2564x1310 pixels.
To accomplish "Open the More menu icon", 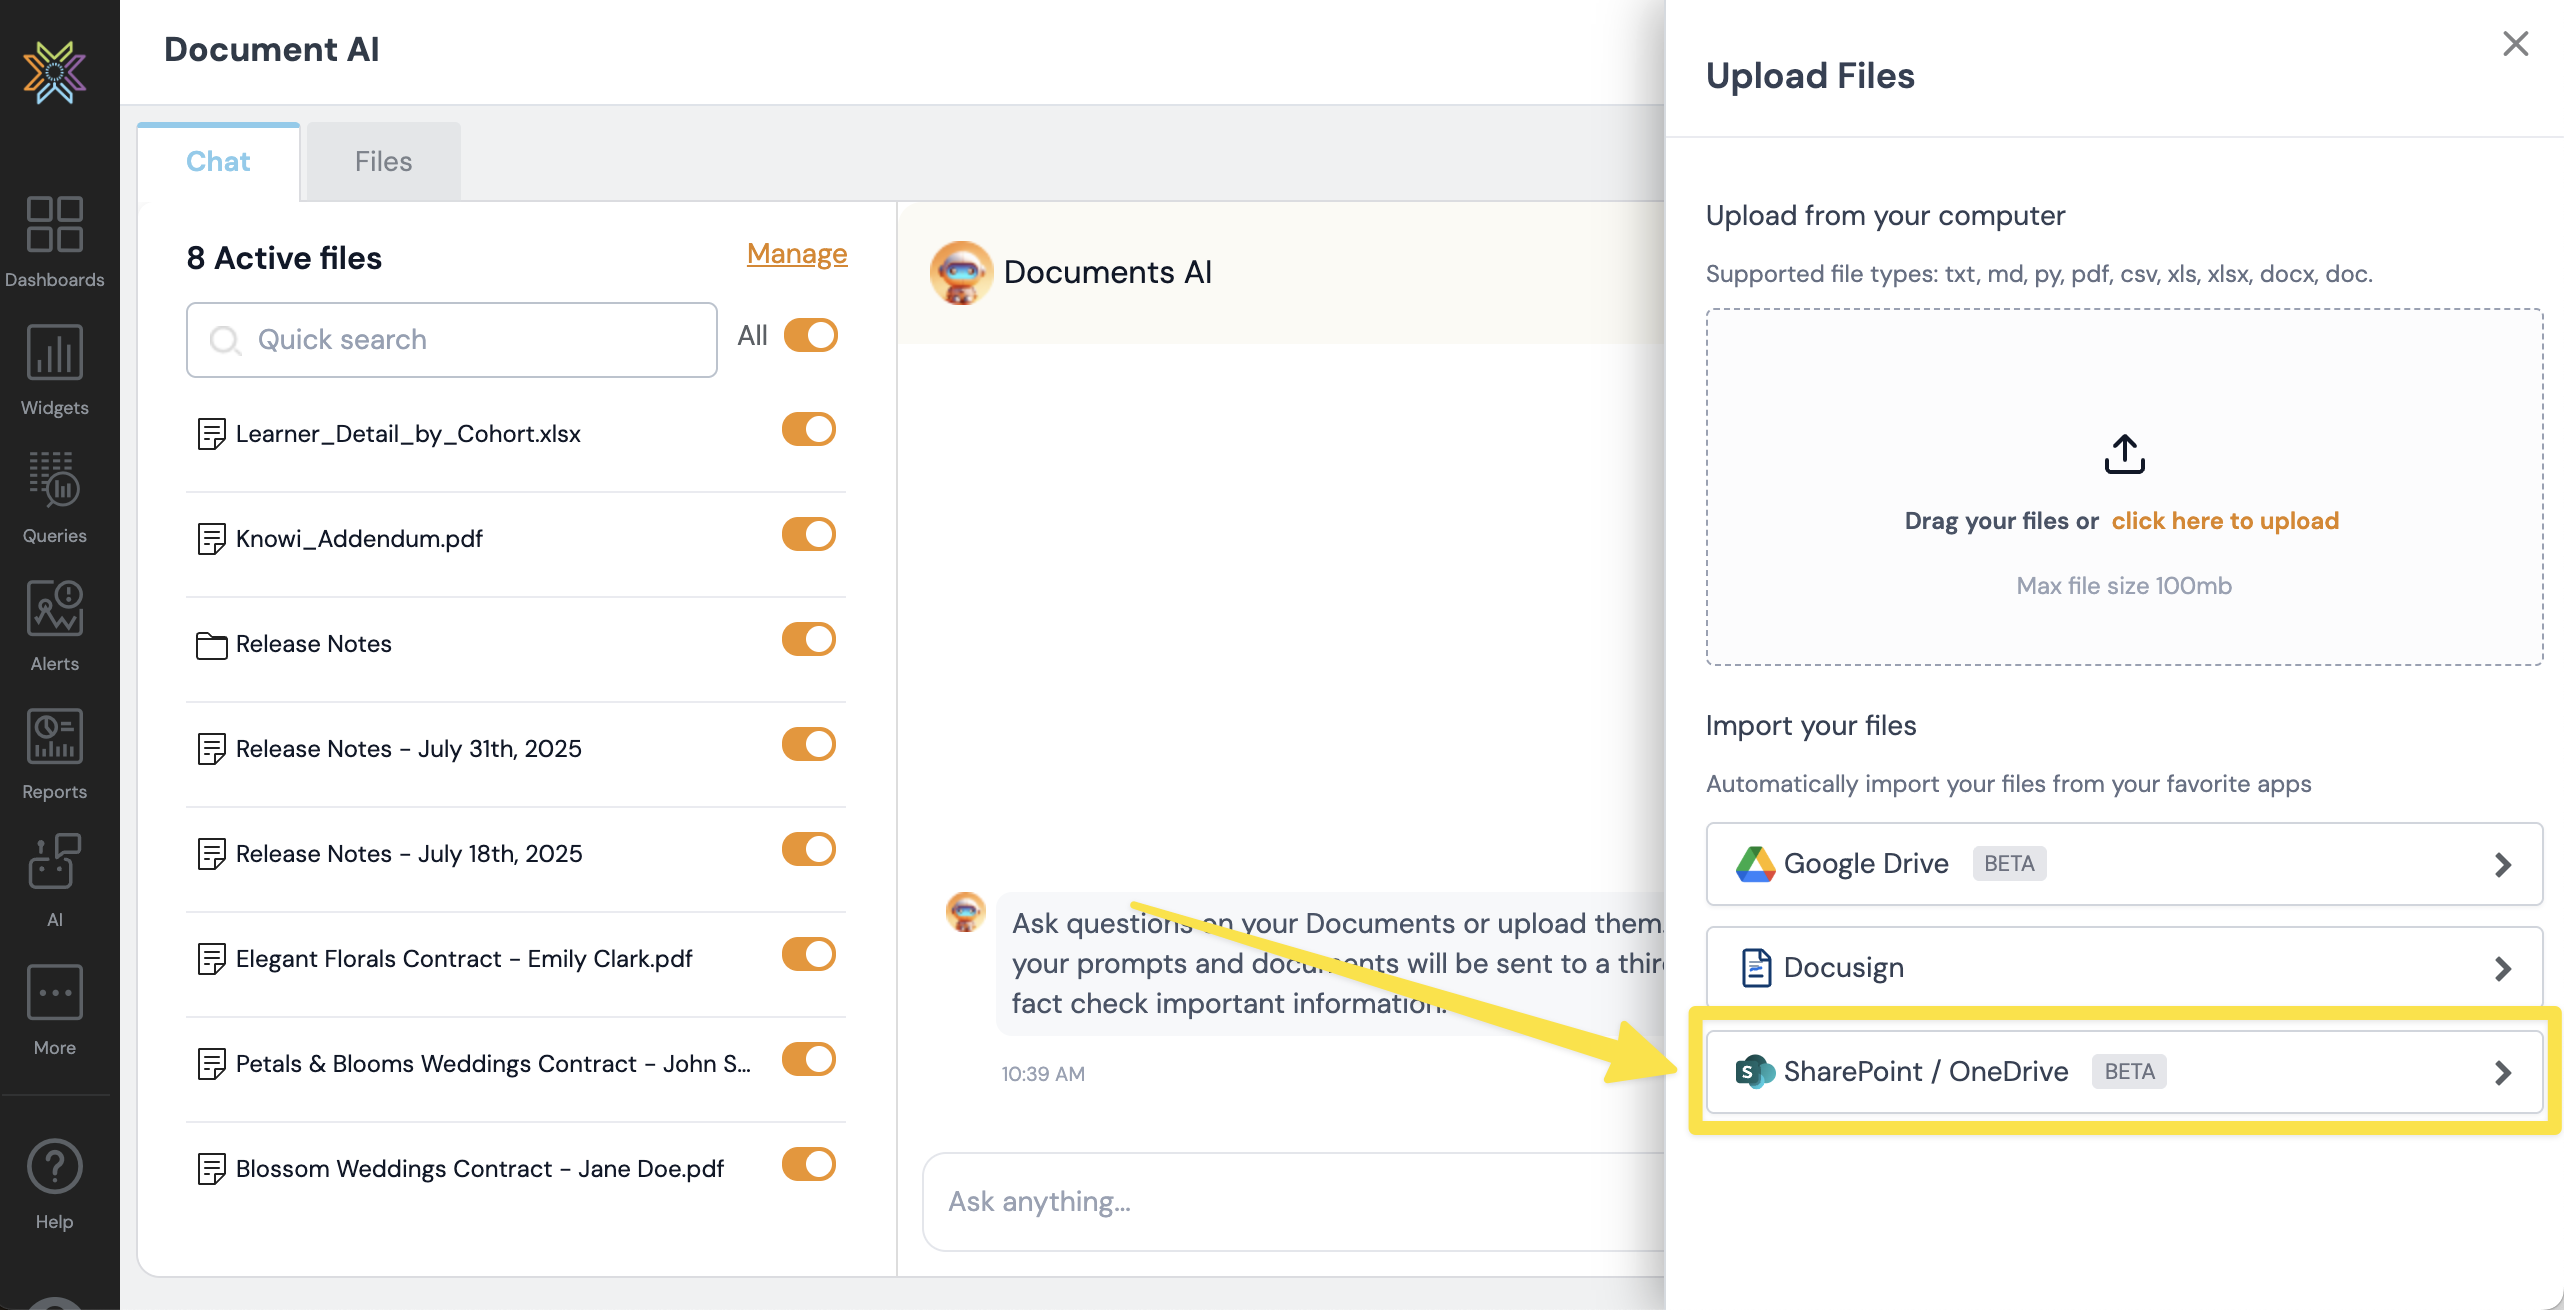I will point(54,992).
